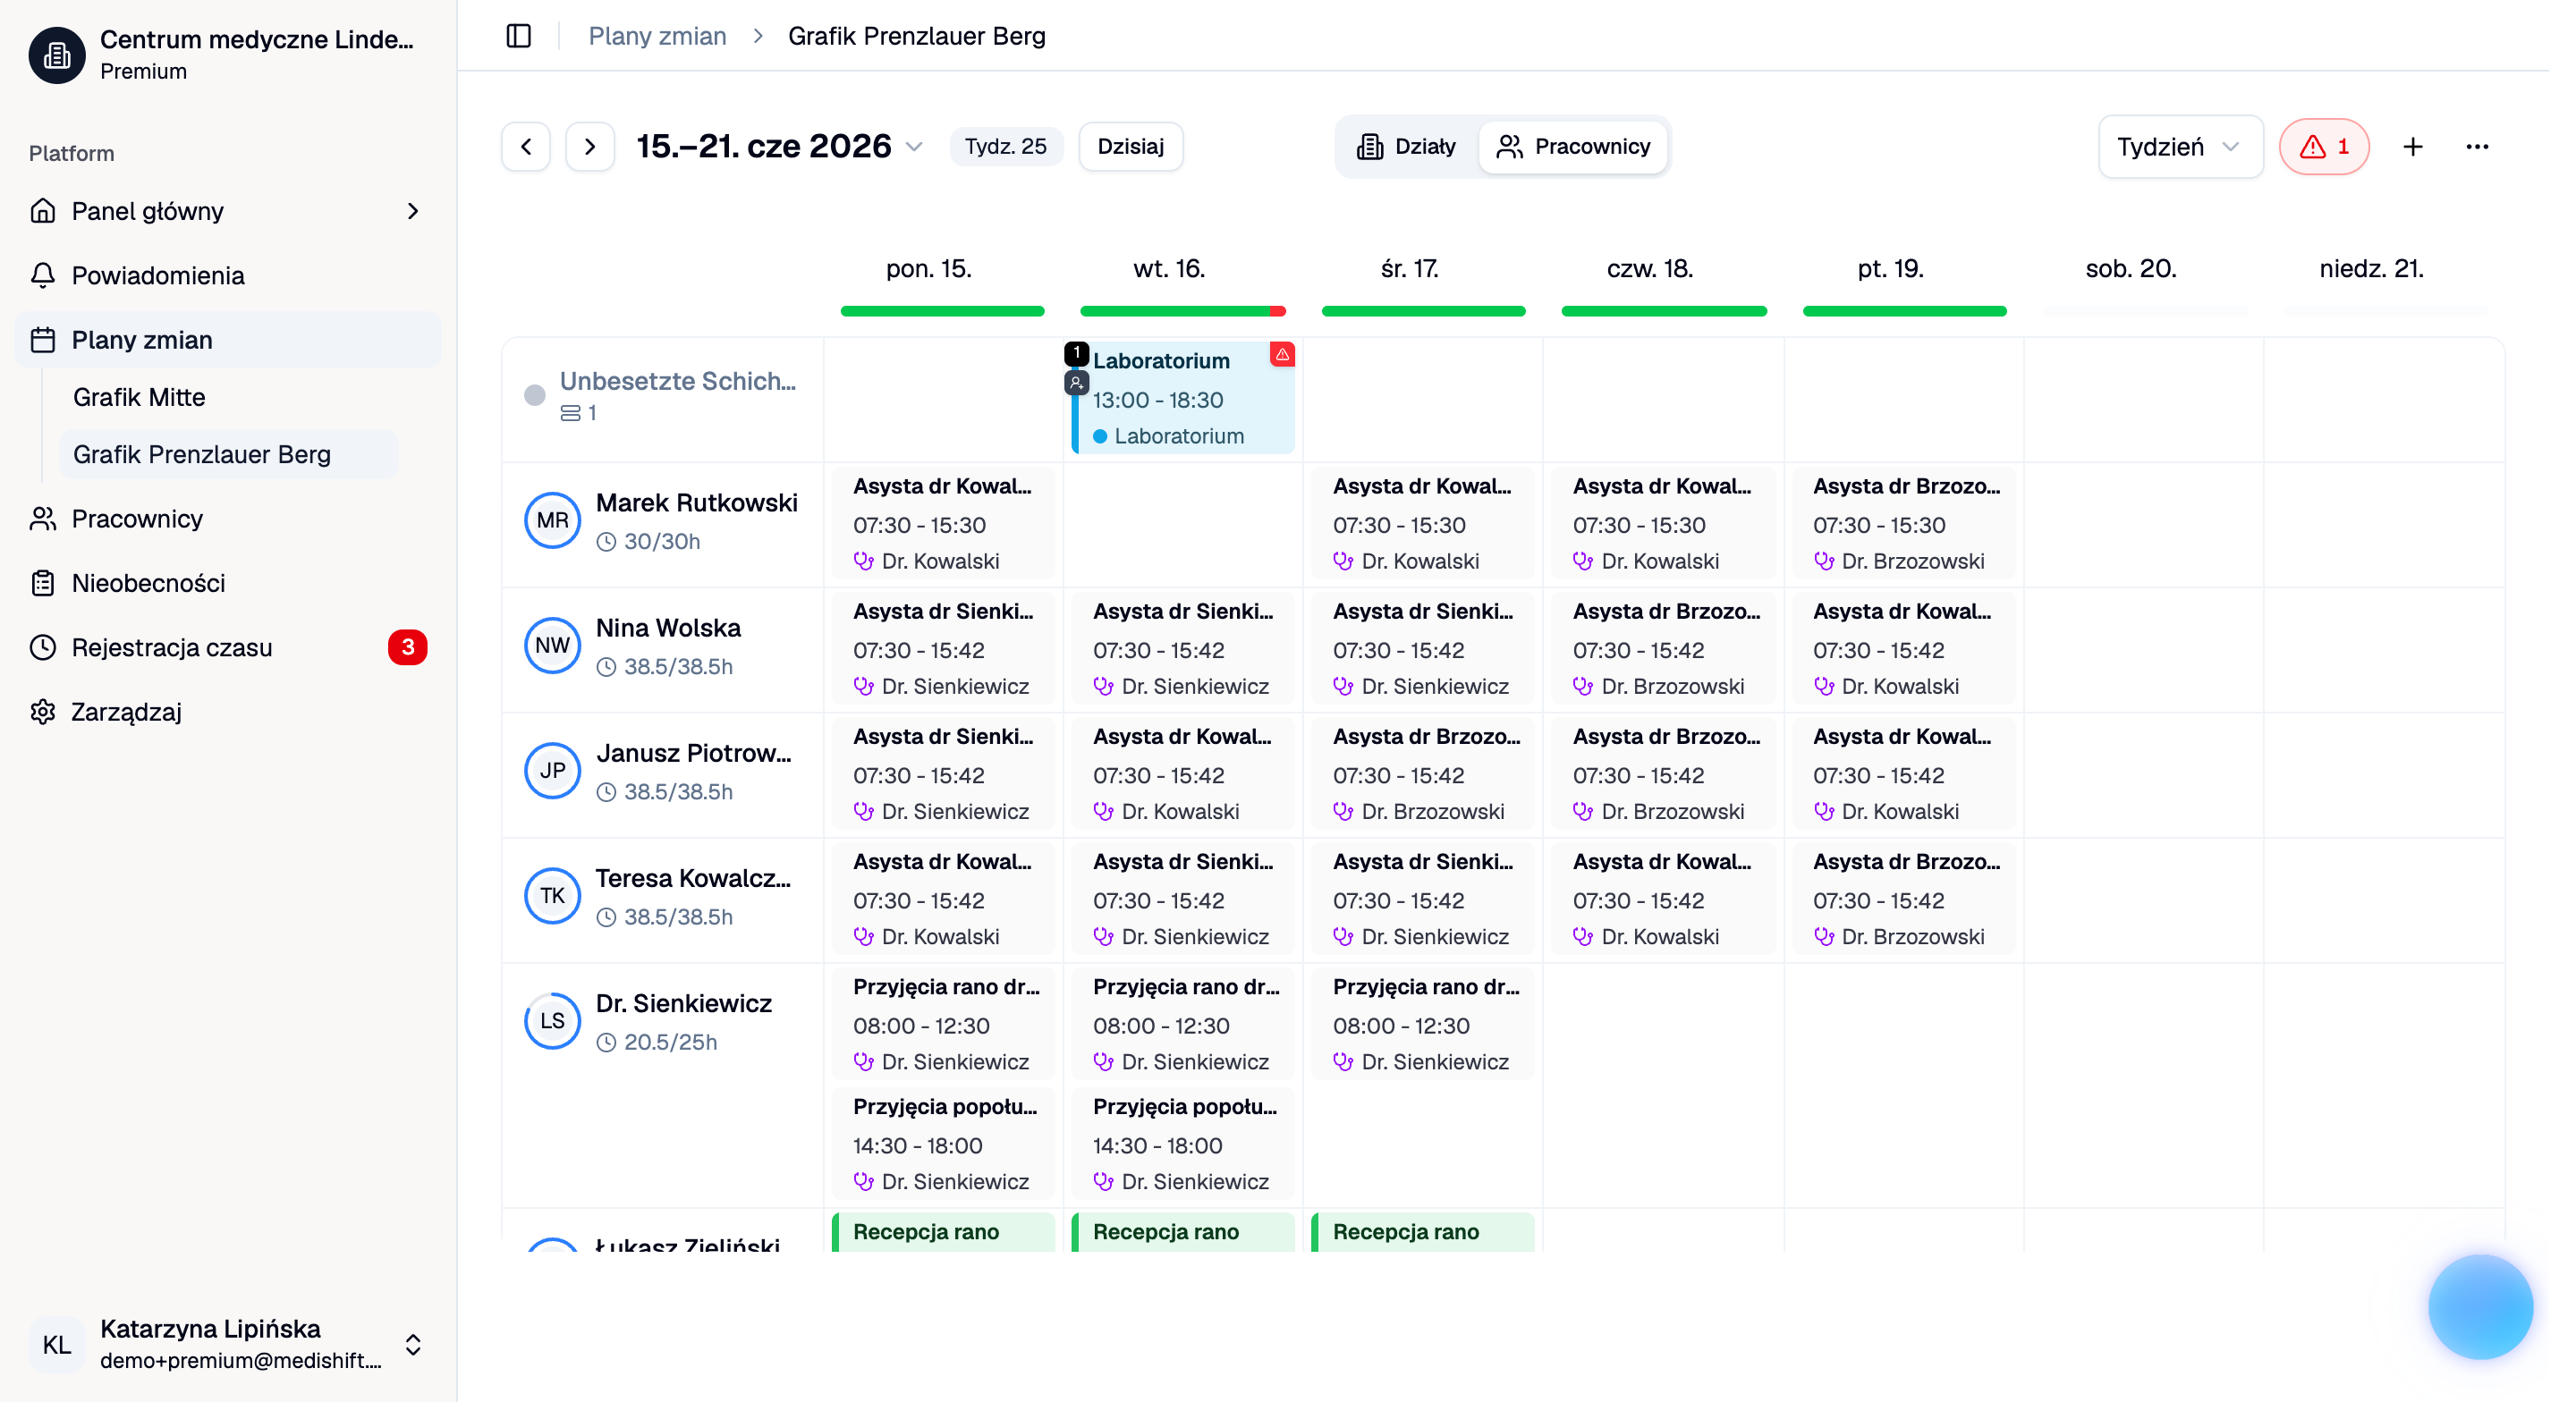The height and width of the screenshot is (1402, 2576).
Task: Add a new shift with plus icon
Action: (x=2413, y=147)
